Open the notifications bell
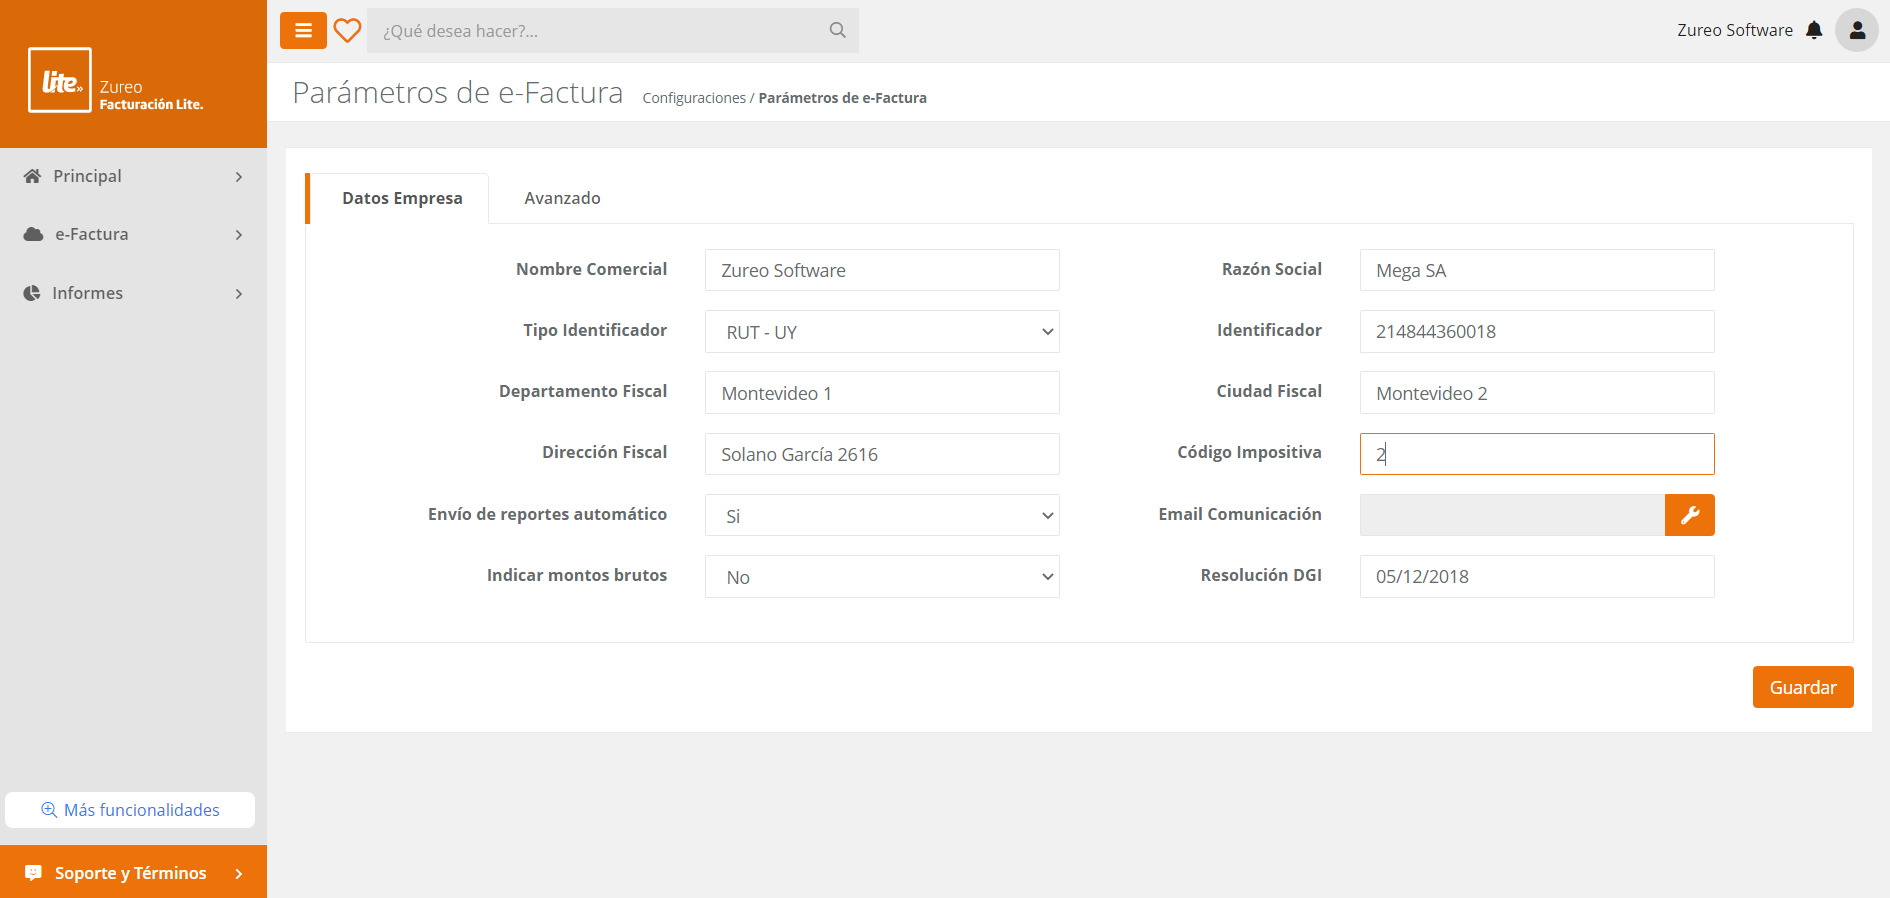The image size is (1890, 898). 1814,31
